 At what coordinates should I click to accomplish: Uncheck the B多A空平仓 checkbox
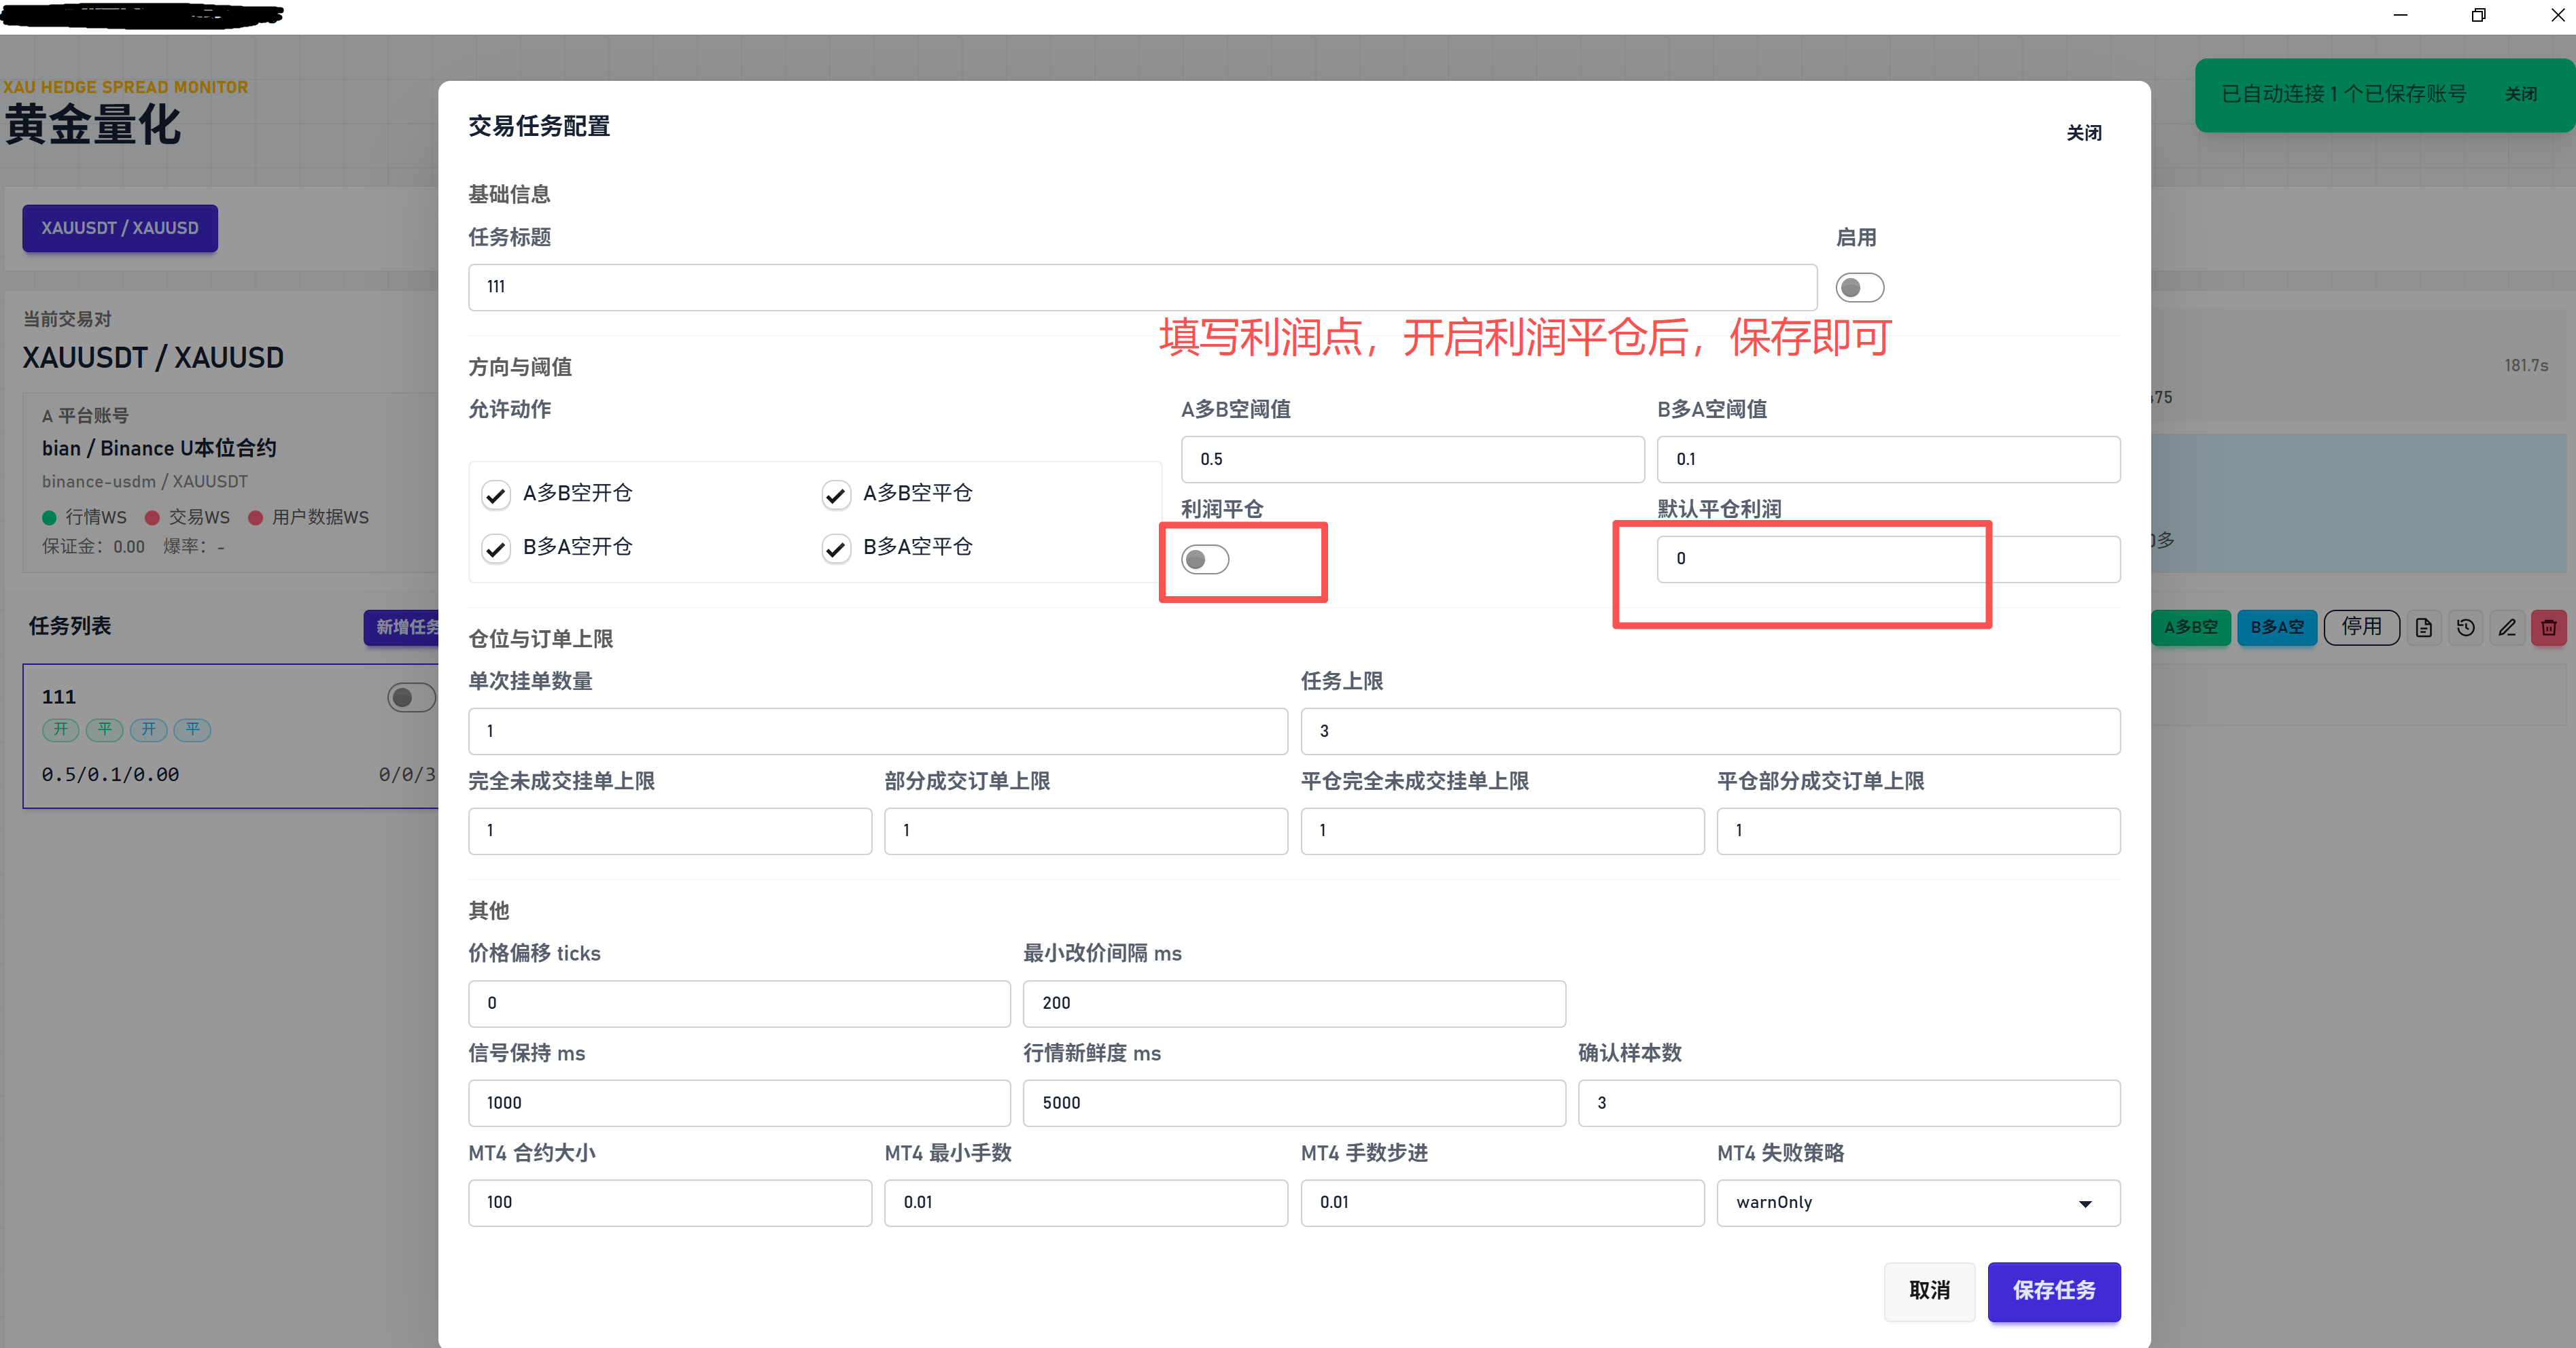pos(836,549)
